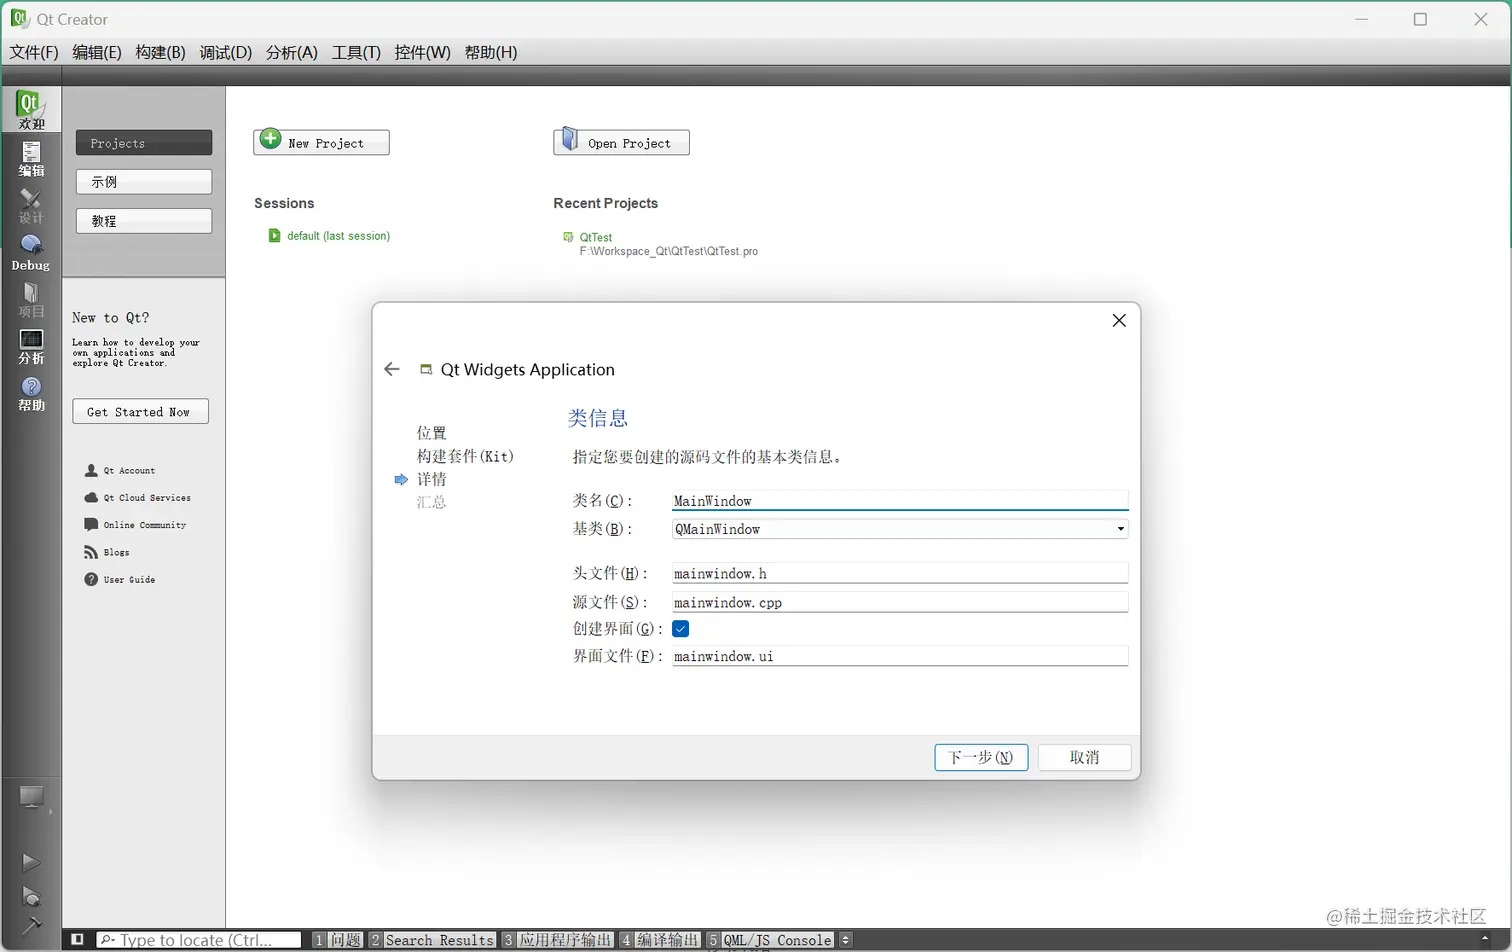Open the 示例 examples button

(144, 181)
